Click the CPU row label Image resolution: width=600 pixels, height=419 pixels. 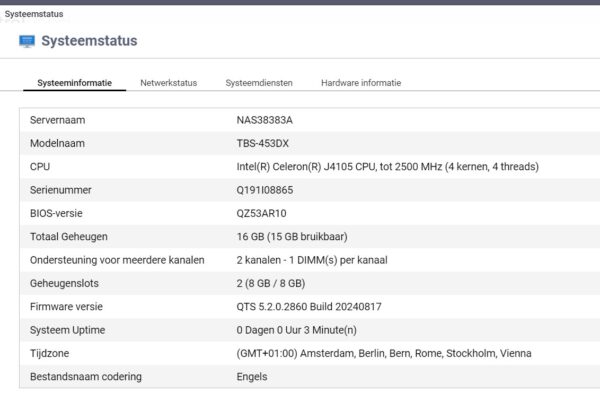tap(40, 167)
